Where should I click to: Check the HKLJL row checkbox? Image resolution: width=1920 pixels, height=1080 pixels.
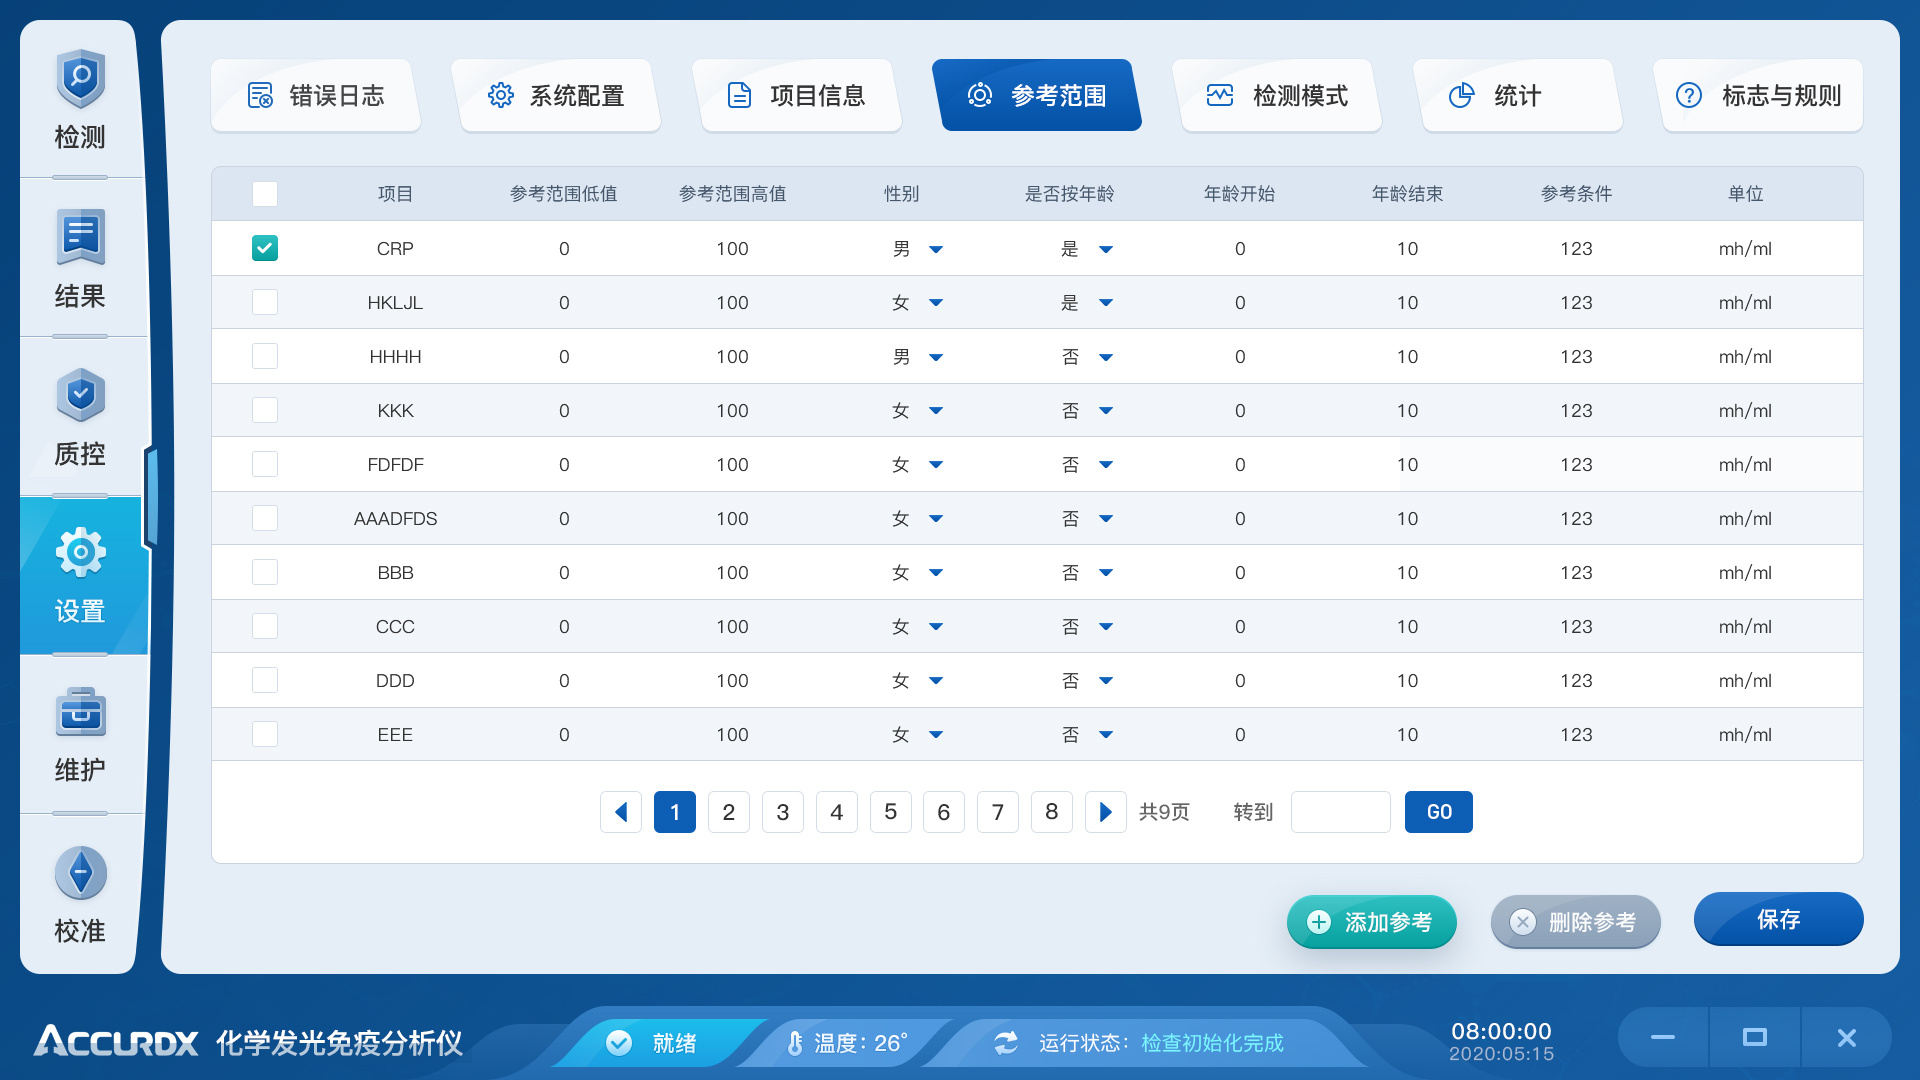(x=264, y=302)
